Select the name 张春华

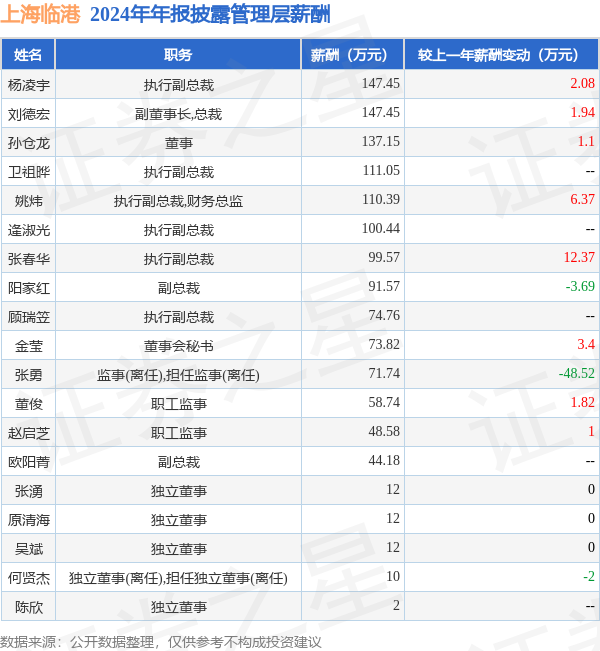pos(29,259)
